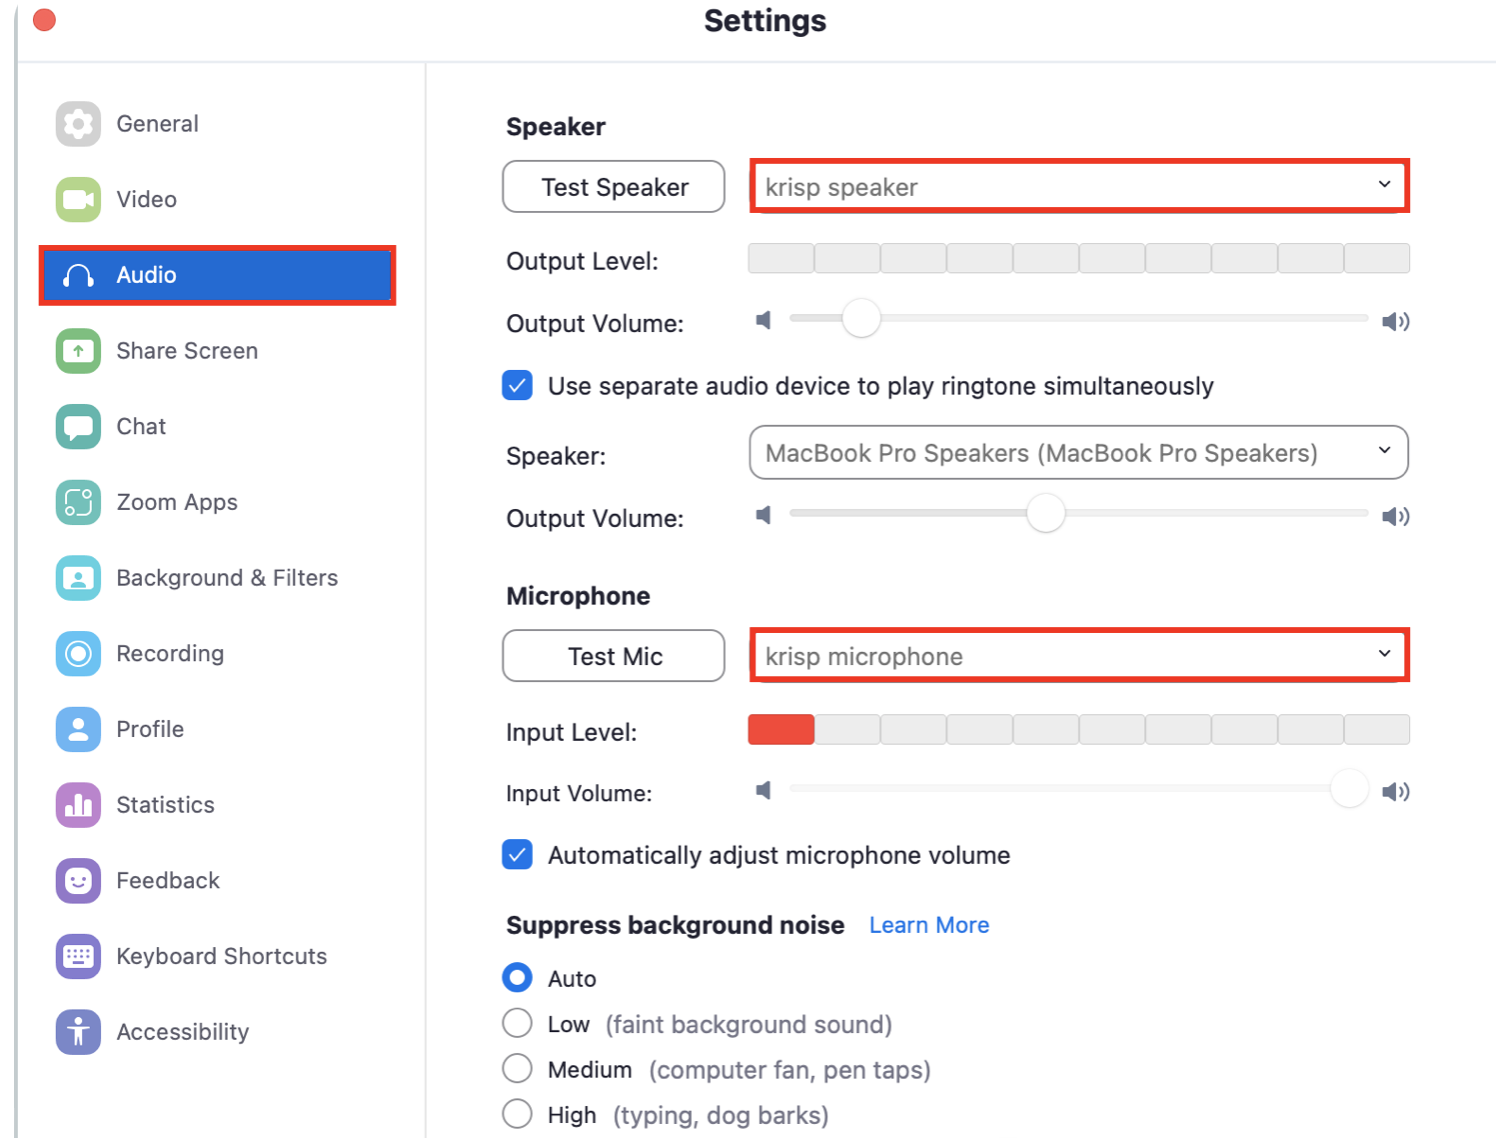Disable automatically adjust microphone volume
The width and height of the screenshot is (1496, 1138).
(x=517, y=855)
